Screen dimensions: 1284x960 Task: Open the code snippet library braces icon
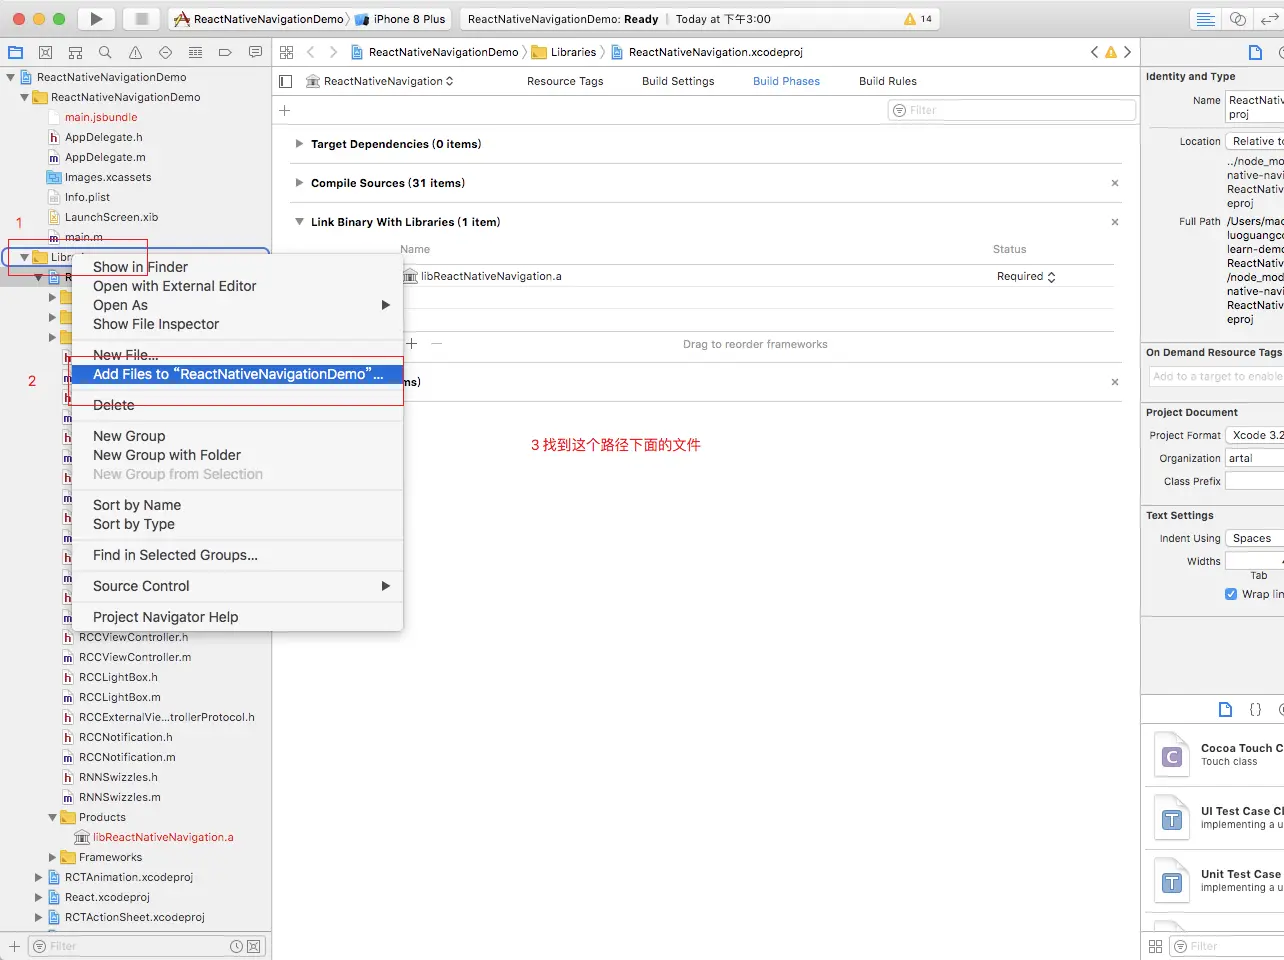pyautogui.click(x=1255, y=709)
